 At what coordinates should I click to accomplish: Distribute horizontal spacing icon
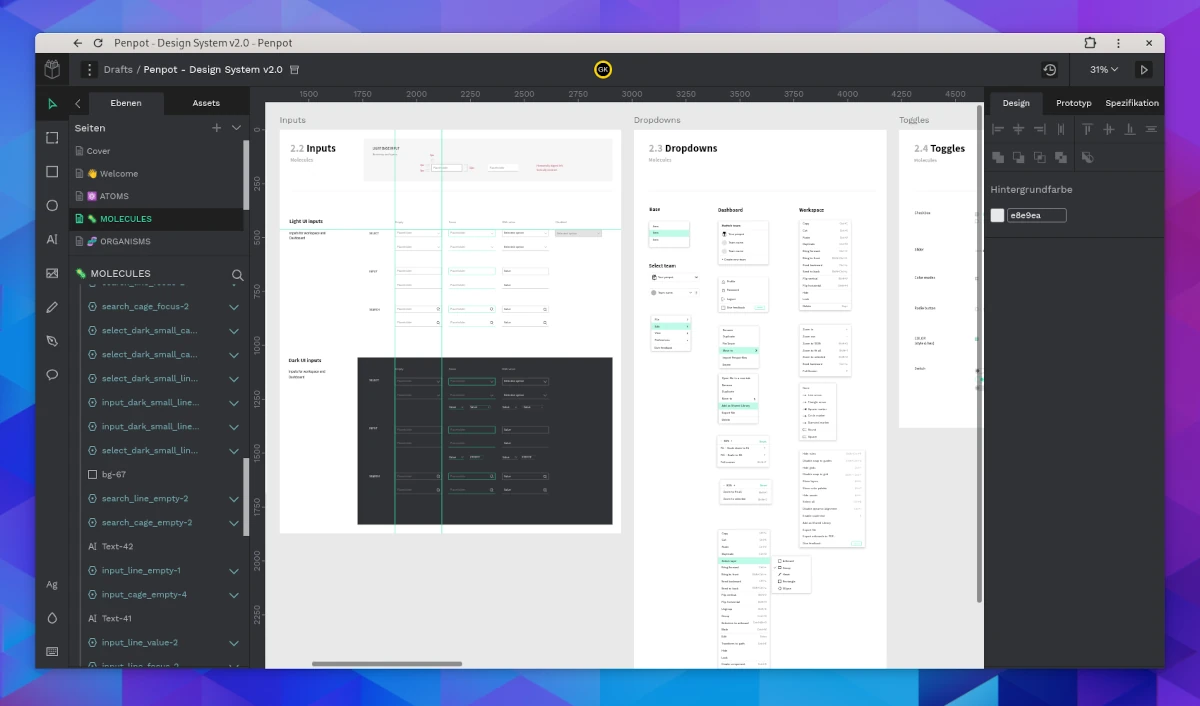click(x=1061, y=129)
